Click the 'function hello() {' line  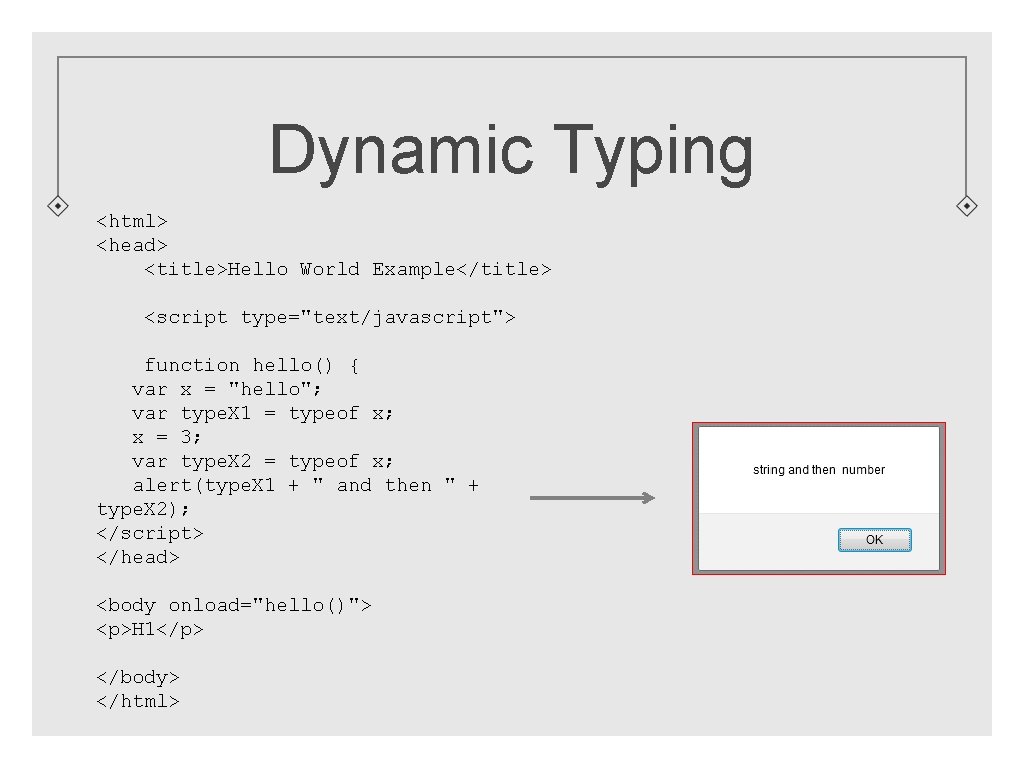251,366
